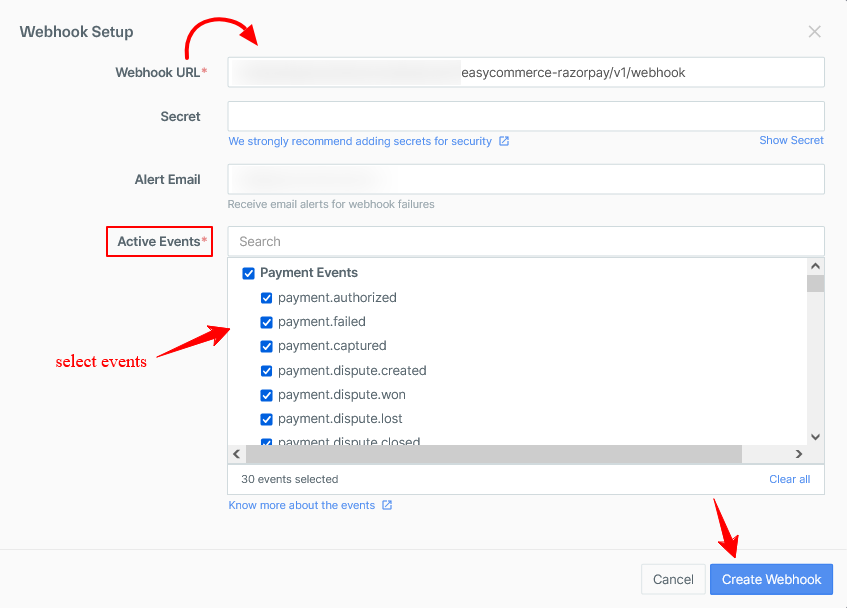Click the horizontal scrollbar thumb in events list
847x608 pixels.
coord(494,454)
